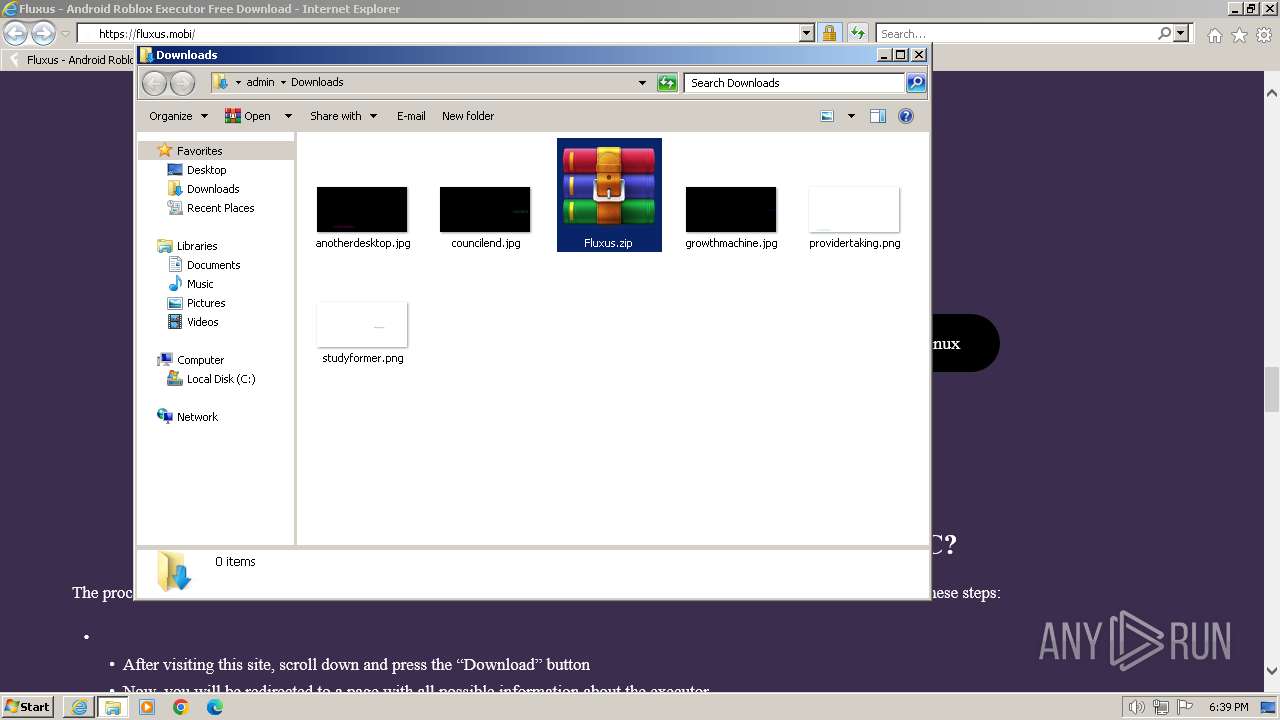Go to the IE home page
The image size is (1280, 720).
coord(1214,35)
